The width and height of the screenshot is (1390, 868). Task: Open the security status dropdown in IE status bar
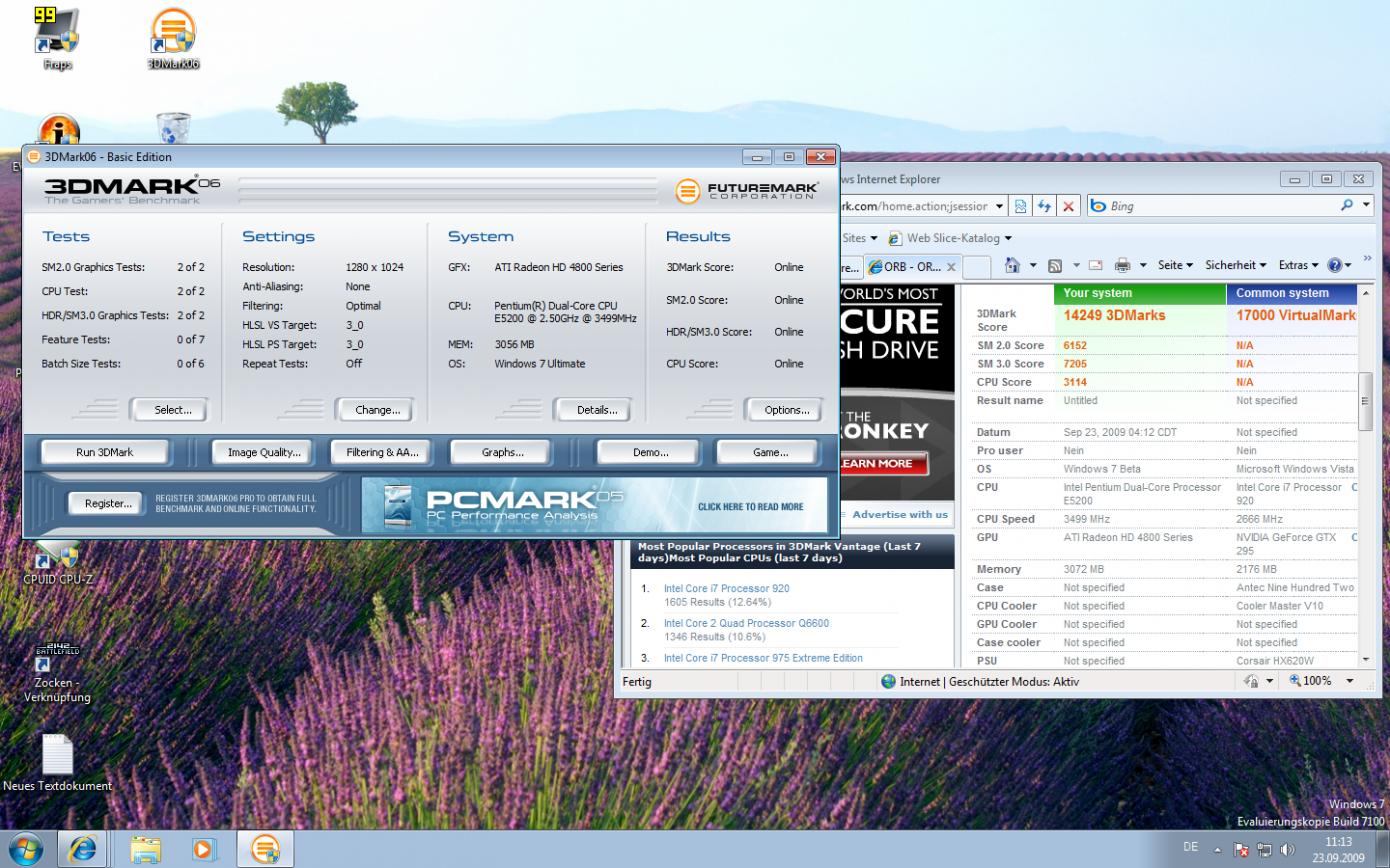coord(1270,680)
